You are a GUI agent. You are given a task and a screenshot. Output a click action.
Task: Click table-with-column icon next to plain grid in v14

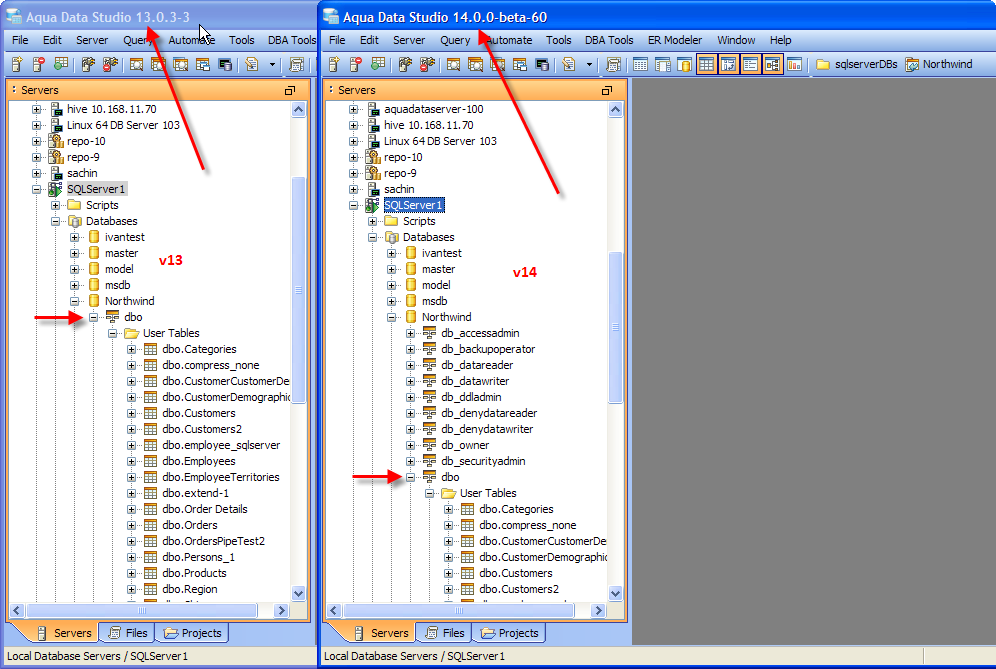(x=663, y=64)
